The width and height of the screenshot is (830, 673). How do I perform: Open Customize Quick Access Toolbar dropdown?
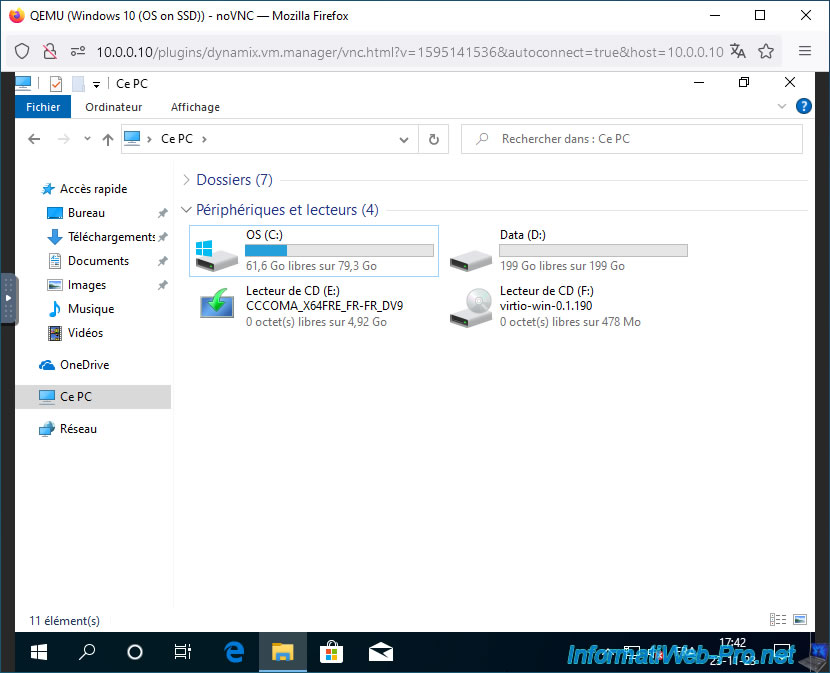click(x=96, y=84)
